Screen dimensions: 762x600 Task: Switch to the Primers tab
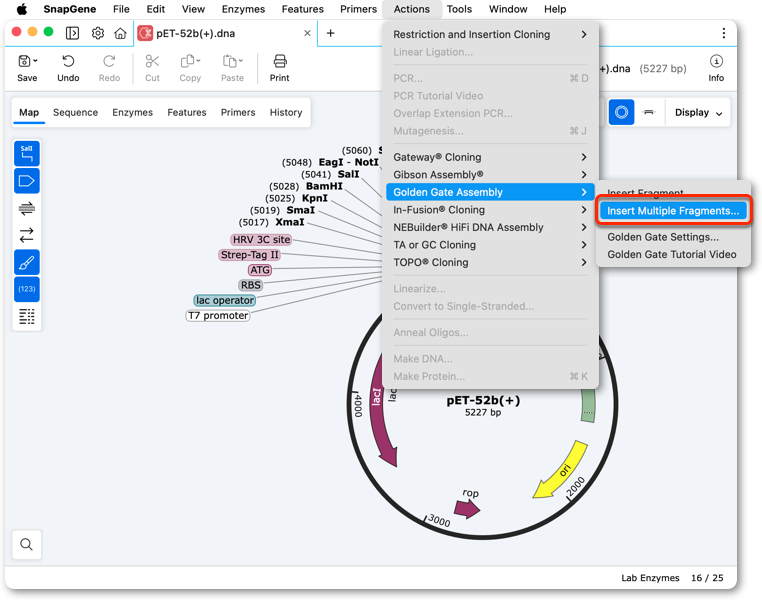pos(238,112)
